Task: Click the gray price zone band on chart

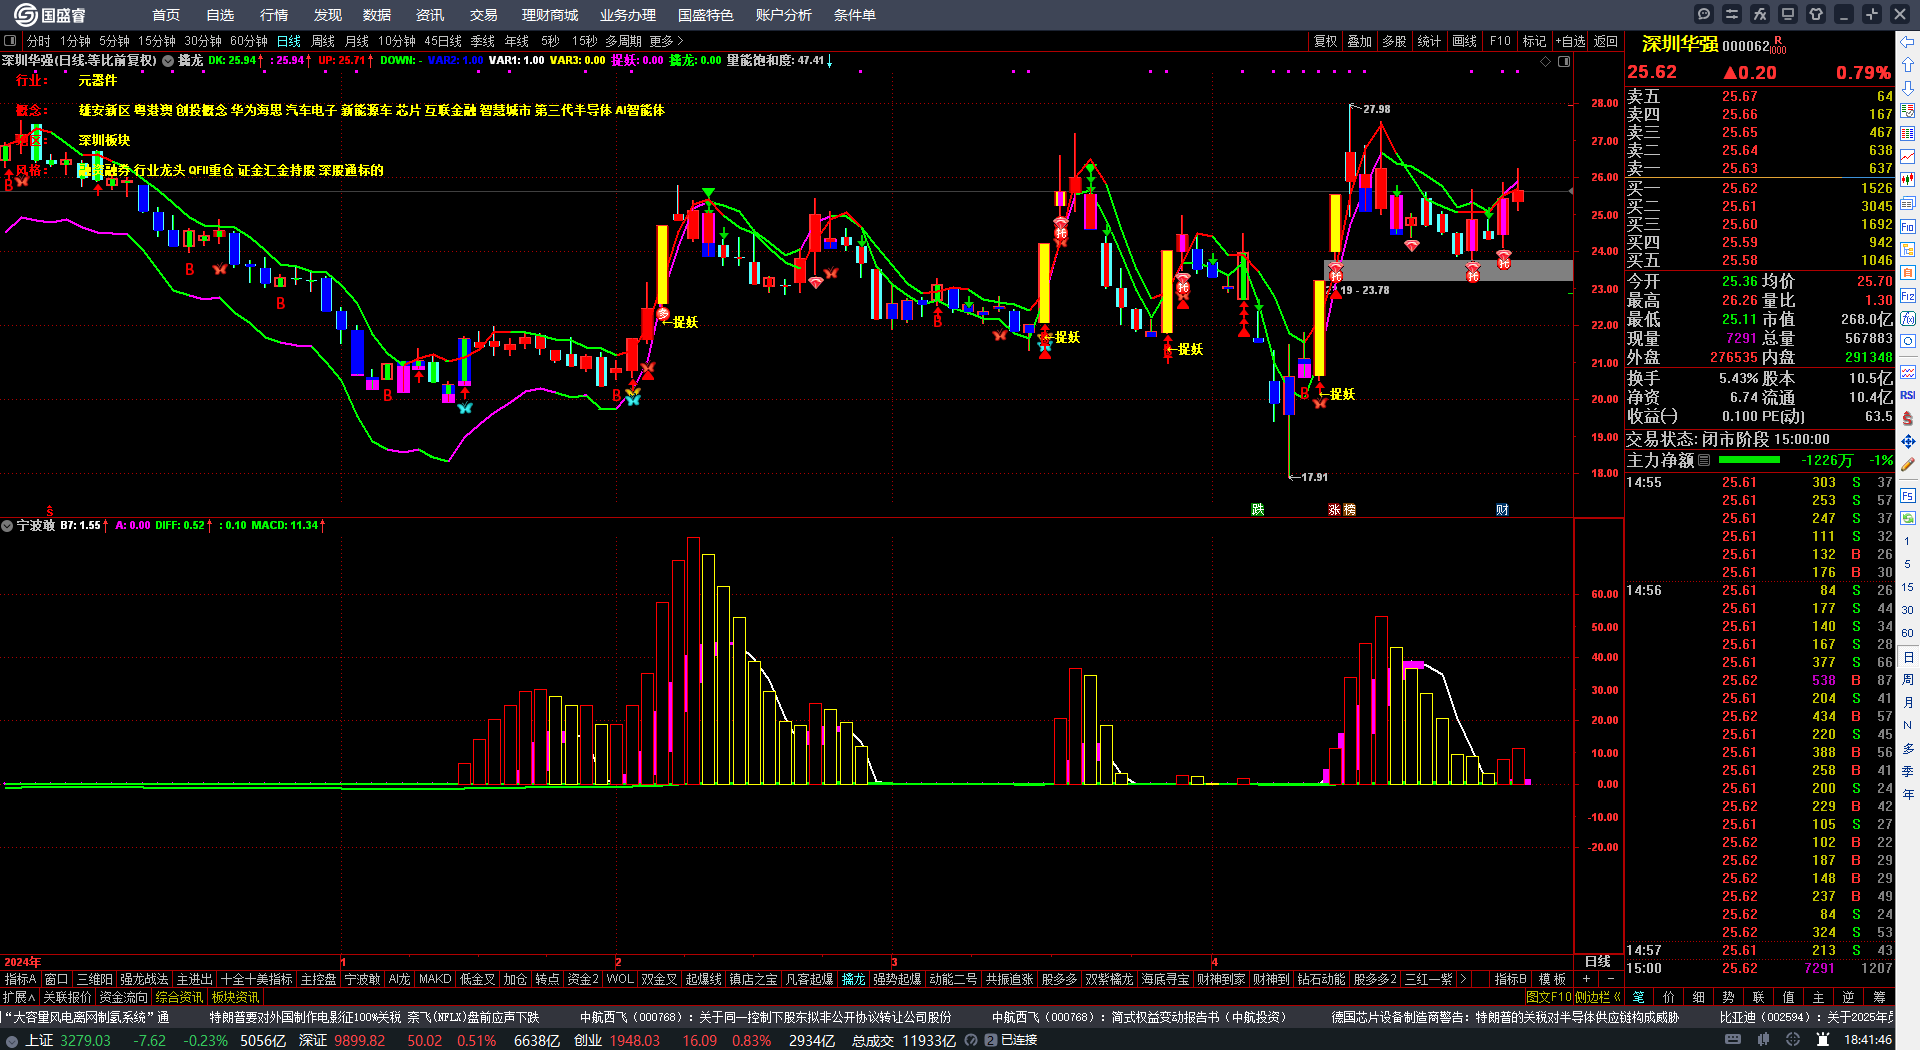Action: click(x=1448, y=270)
